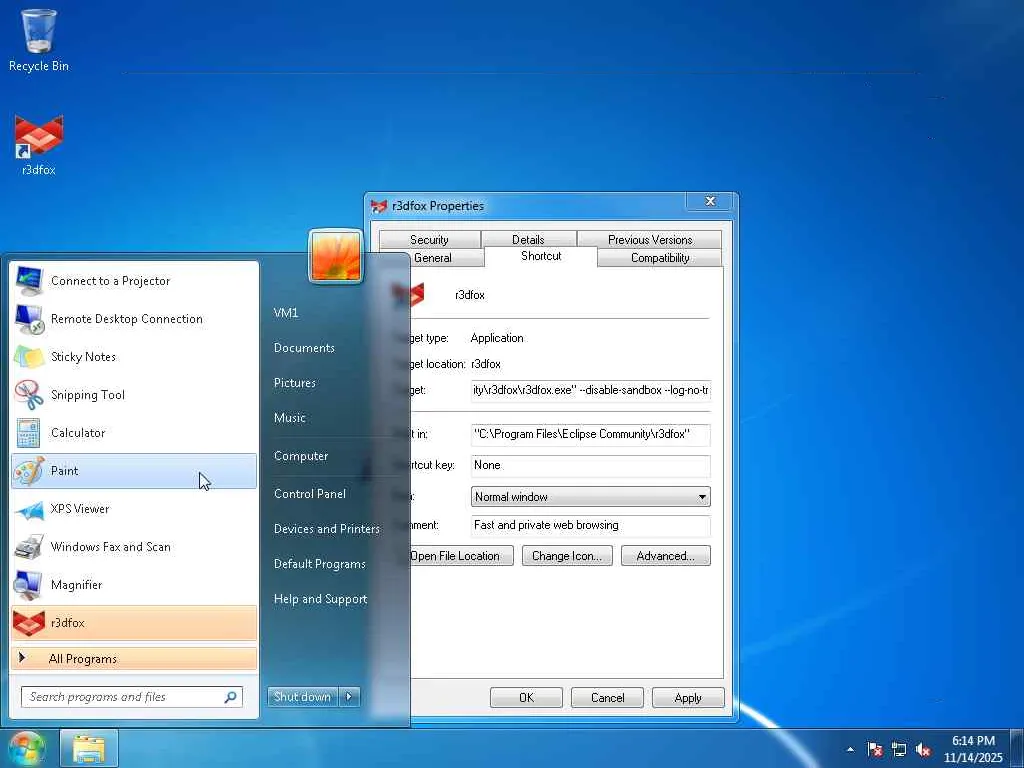Launch Remote Desktop Connection from Start menu
This screenshot has height=768, width=1024.
[x=134, y=319]
